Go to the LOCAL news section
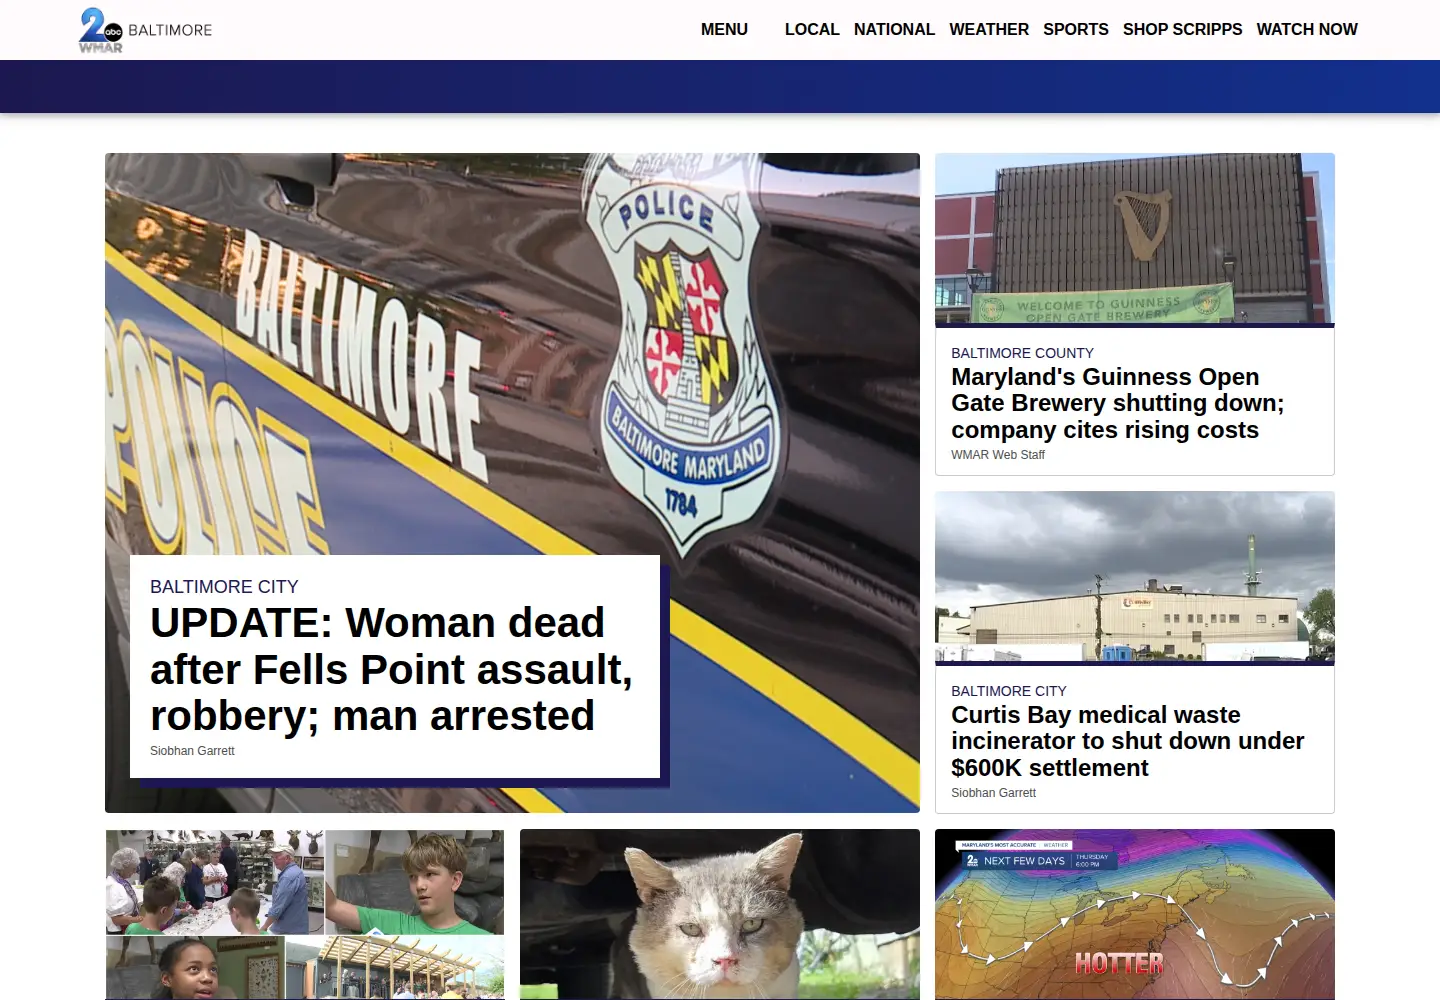 click(812, 30)
